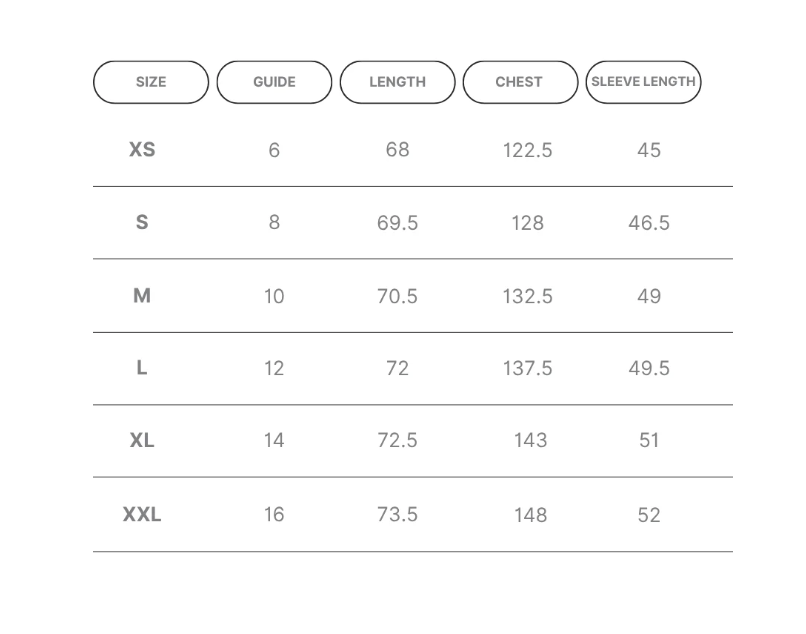Click chest value 122.5 for XS
806x634 pixels.
click(x=527, y=150)
